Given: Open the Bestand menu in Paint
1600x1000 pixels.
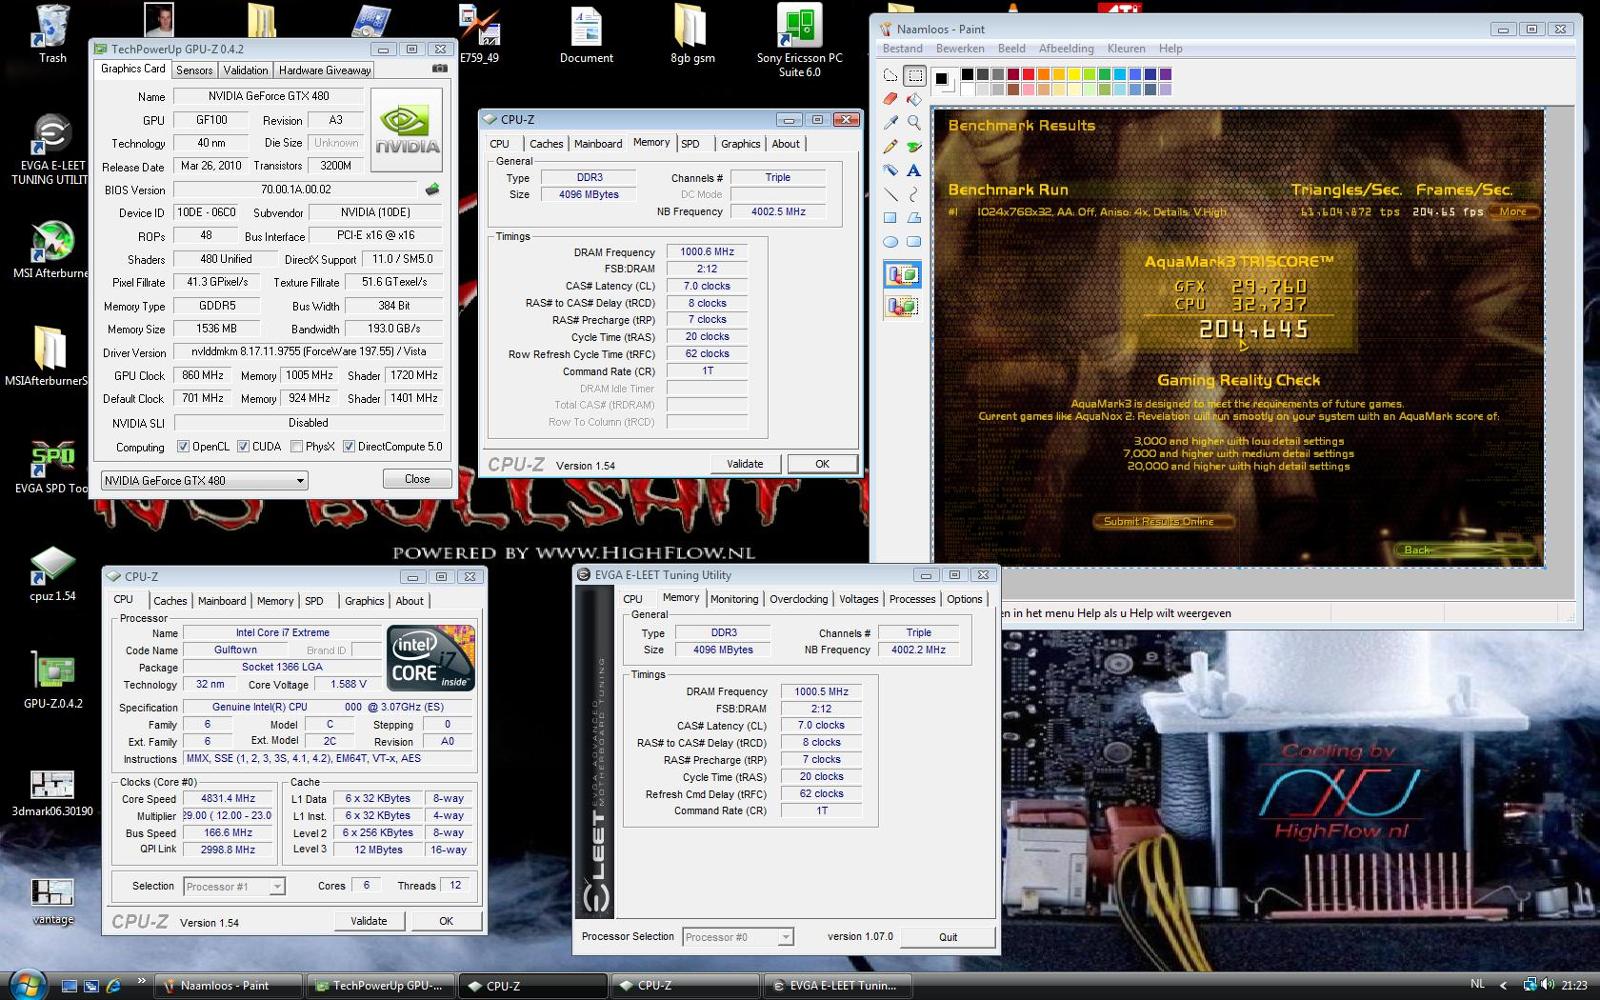Looking at the screenshot, I should (x=902, y=48).
